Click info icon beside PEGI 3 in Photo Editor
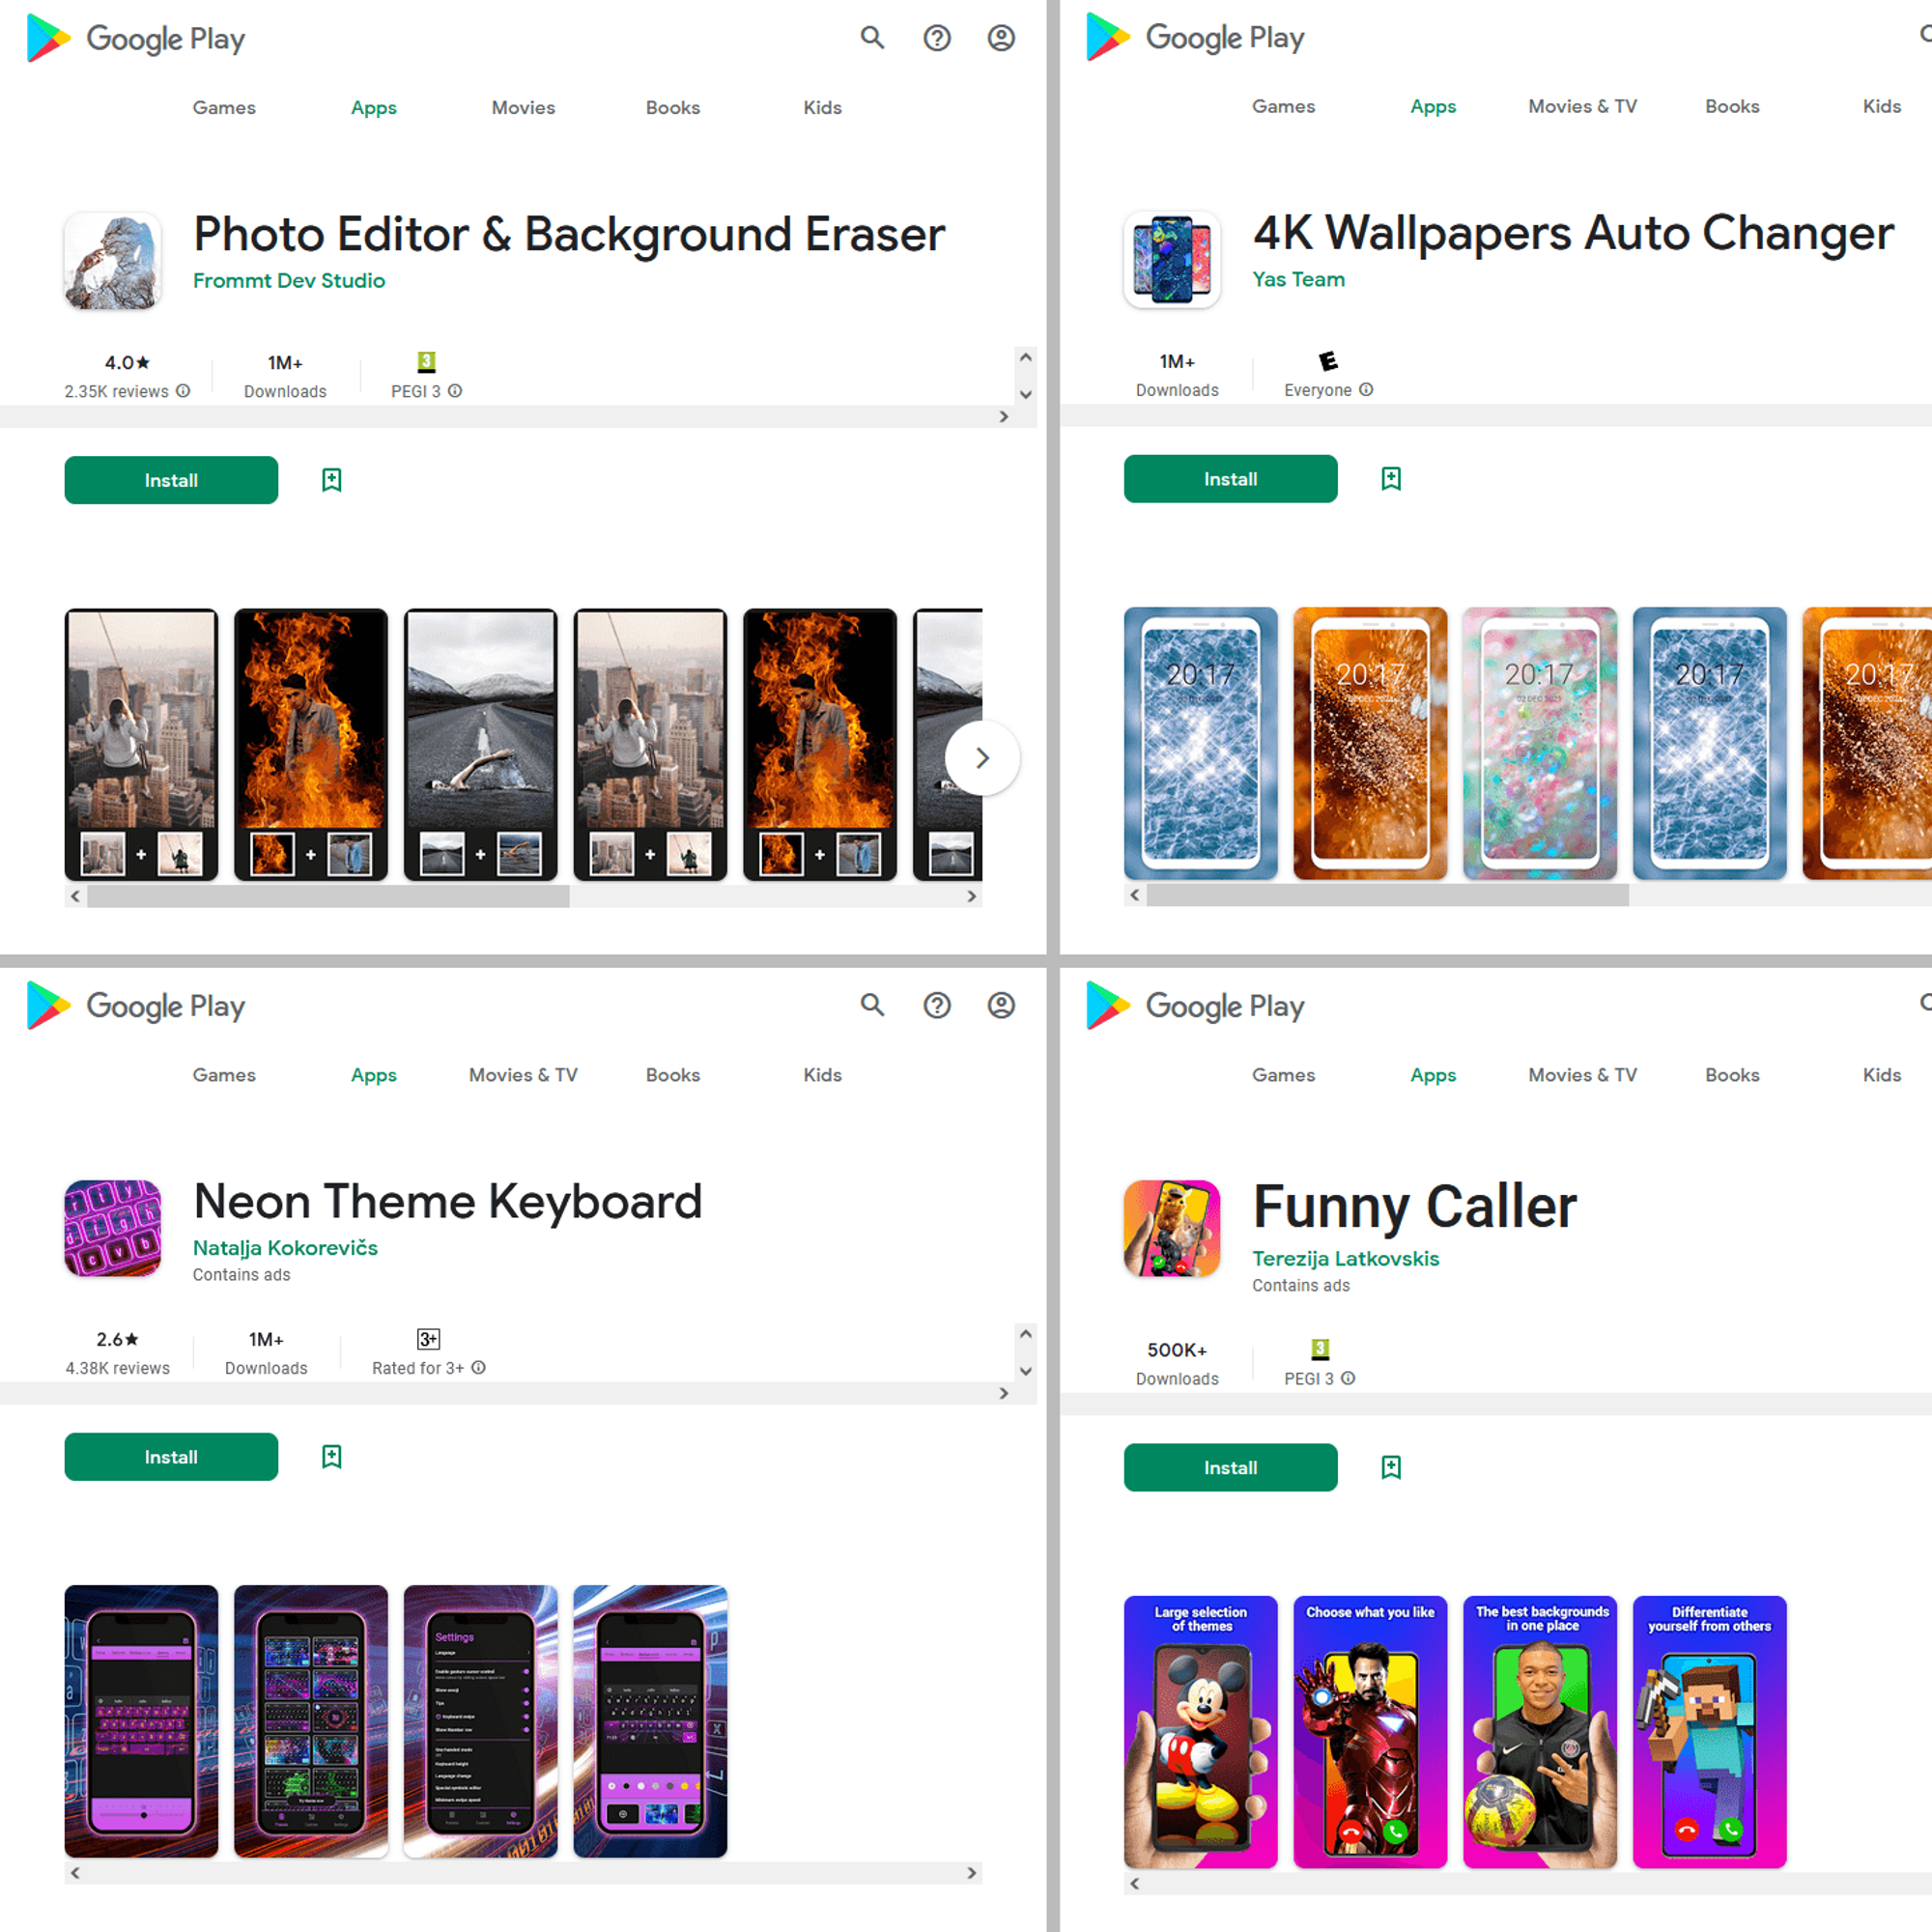Image resolution: width=1932 pixels, height=1932 pixels. [455, 391]
